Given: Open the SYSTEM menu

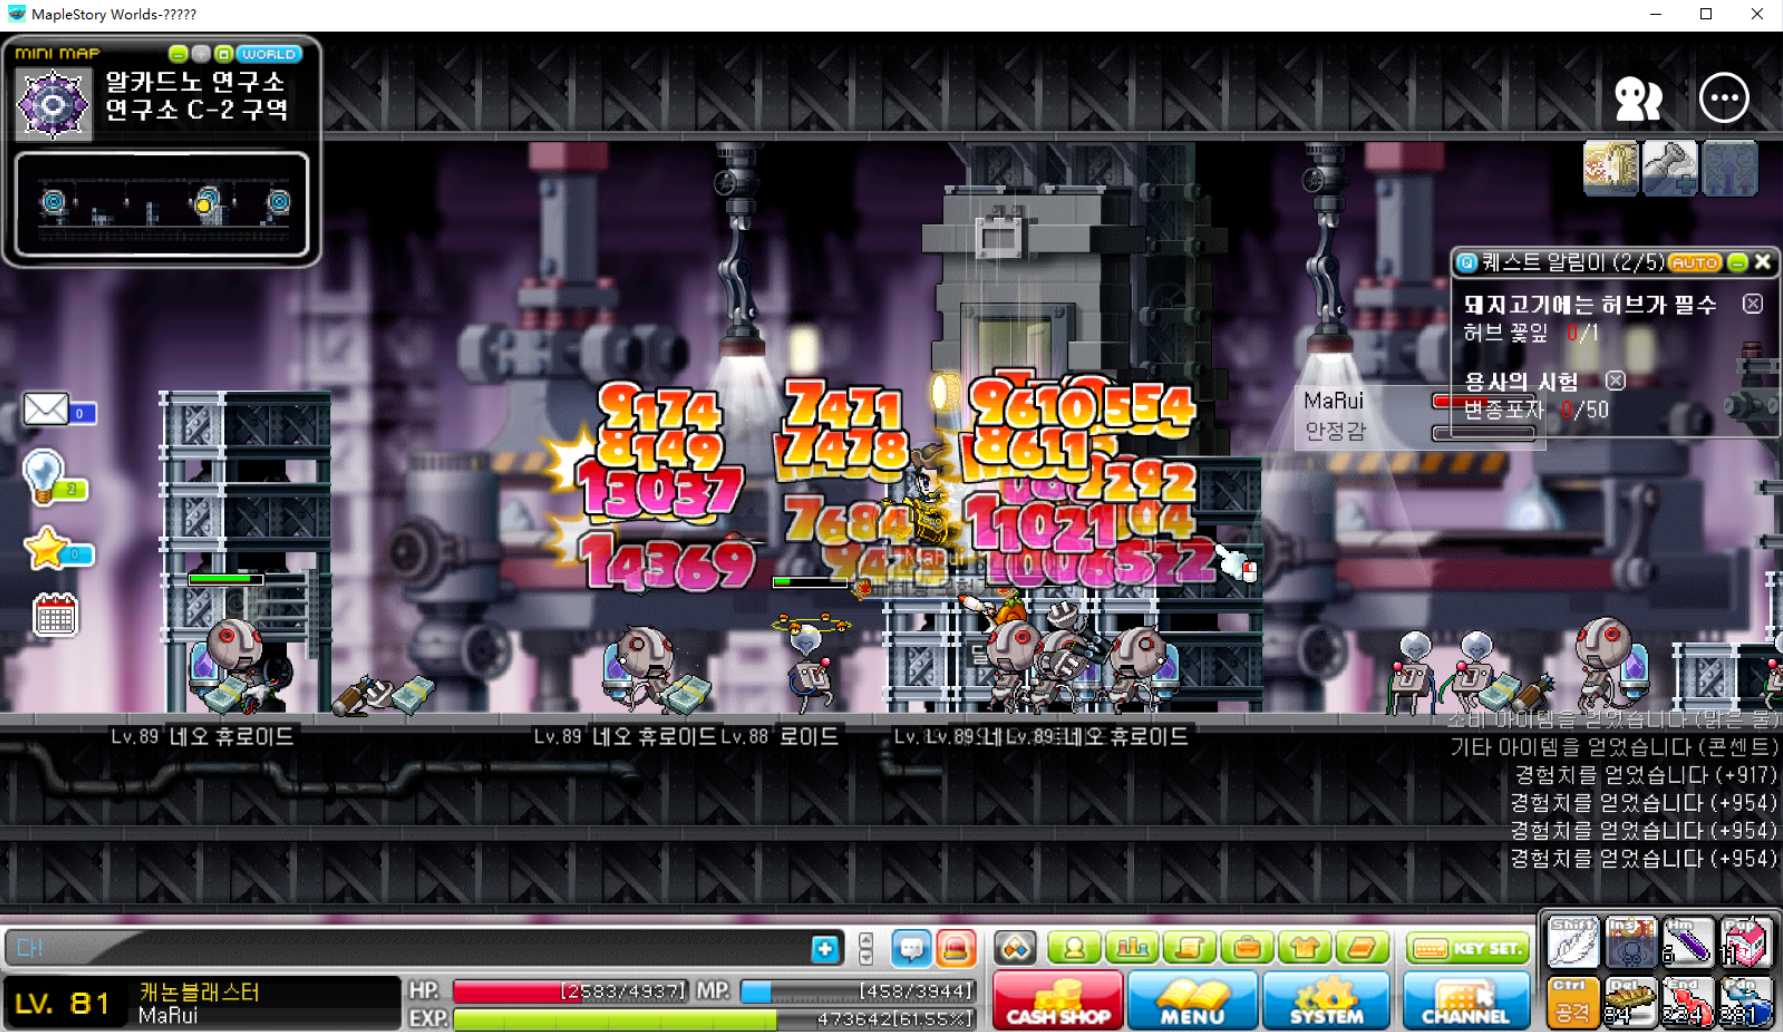Looking at the screenshot, I should click(x=1327, y=1001).
